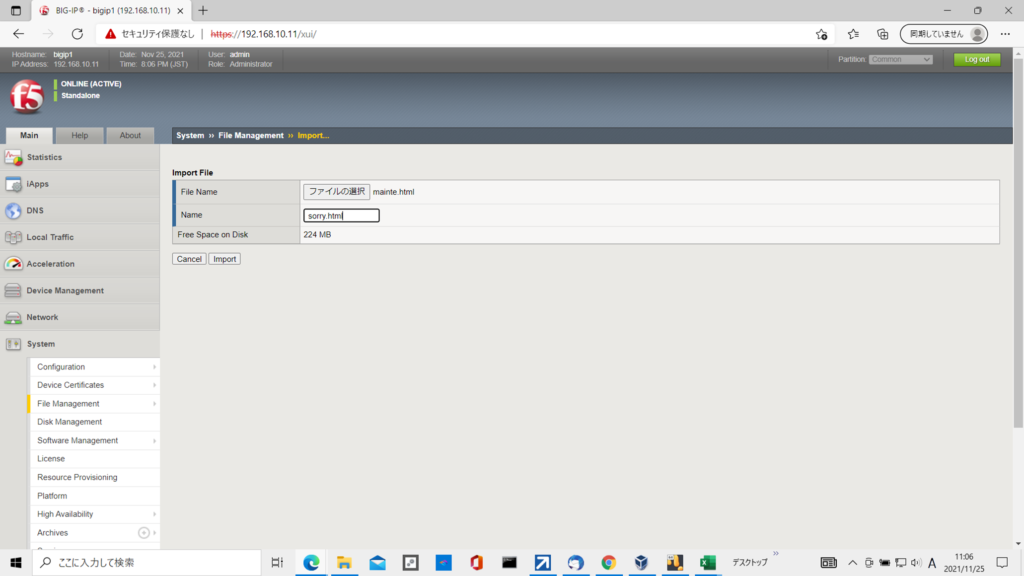
Task: Click the Name text field
Action: pyautogui.click(x=341, y=215)
